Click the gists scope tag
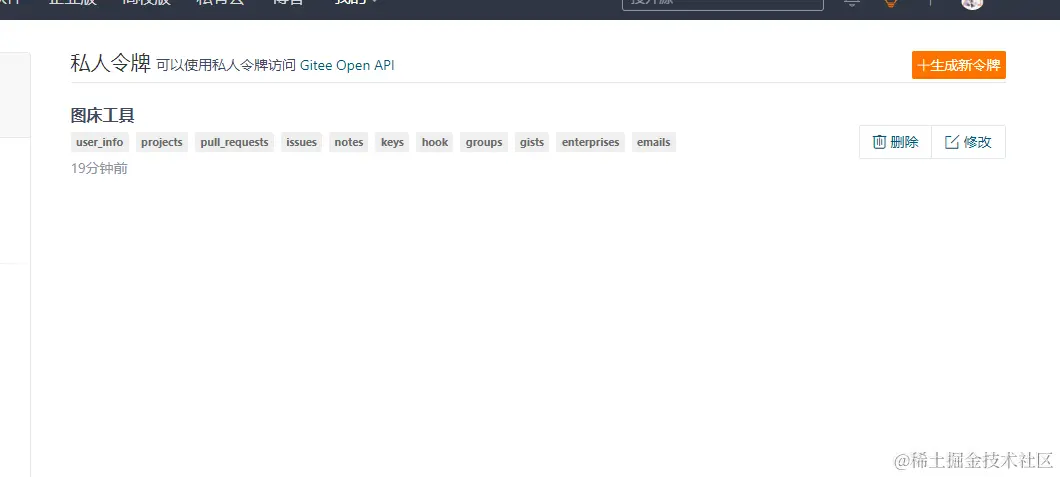Image resolution: width=1060 pixels, height=477 pixels. (x=532, y=142)
